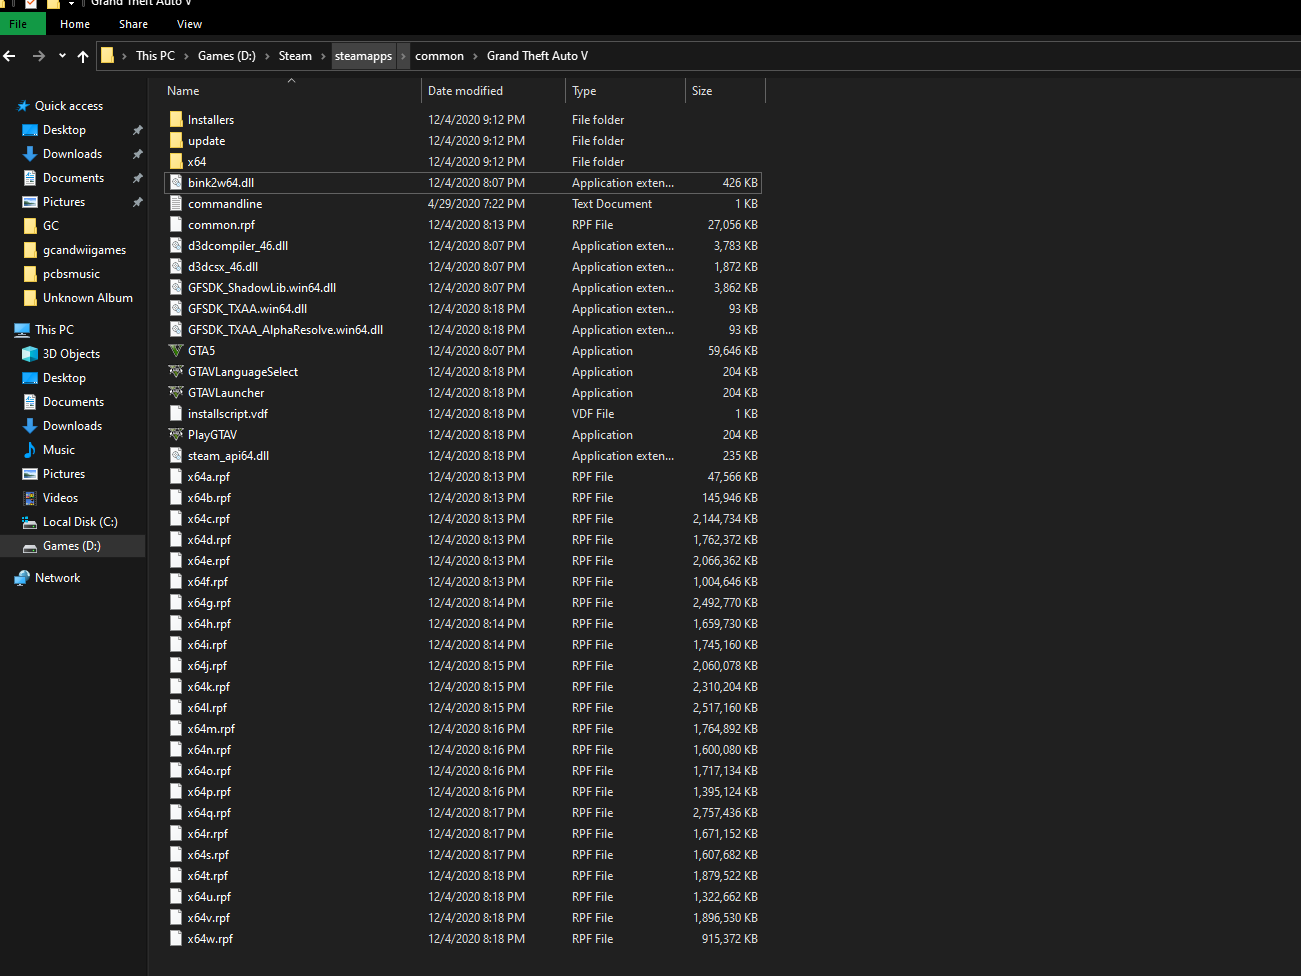Sort files by clicking the Size column header

coord(701,90)
